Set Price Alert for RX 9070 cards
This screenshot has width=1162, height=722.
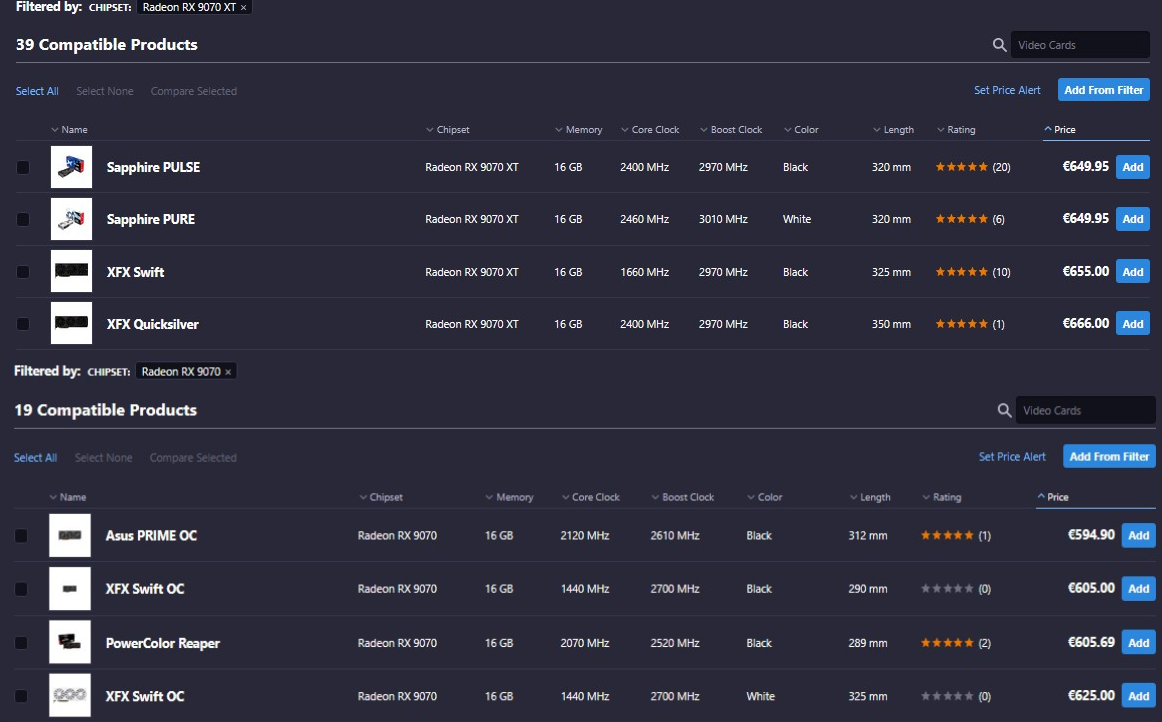tap(1012, 457)
